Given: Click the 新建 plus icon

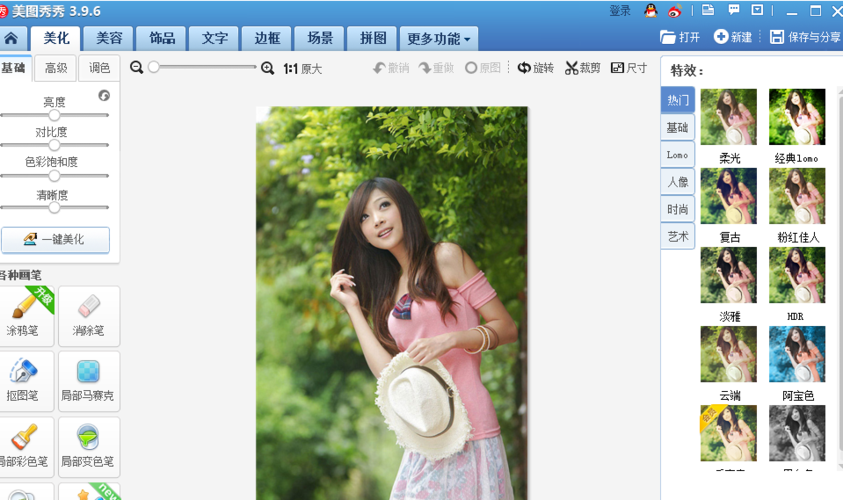Looking at the screenshot, I should 720,37.
